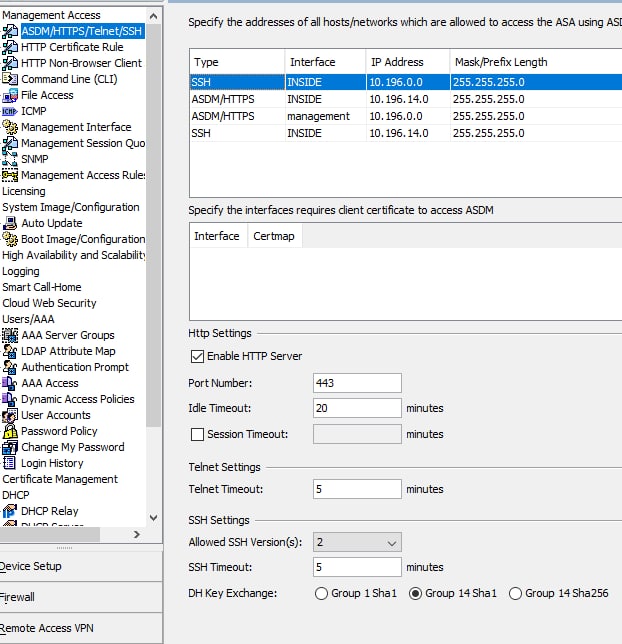Click the SNMP icon

pyautogui.click(x=10, y=159)
